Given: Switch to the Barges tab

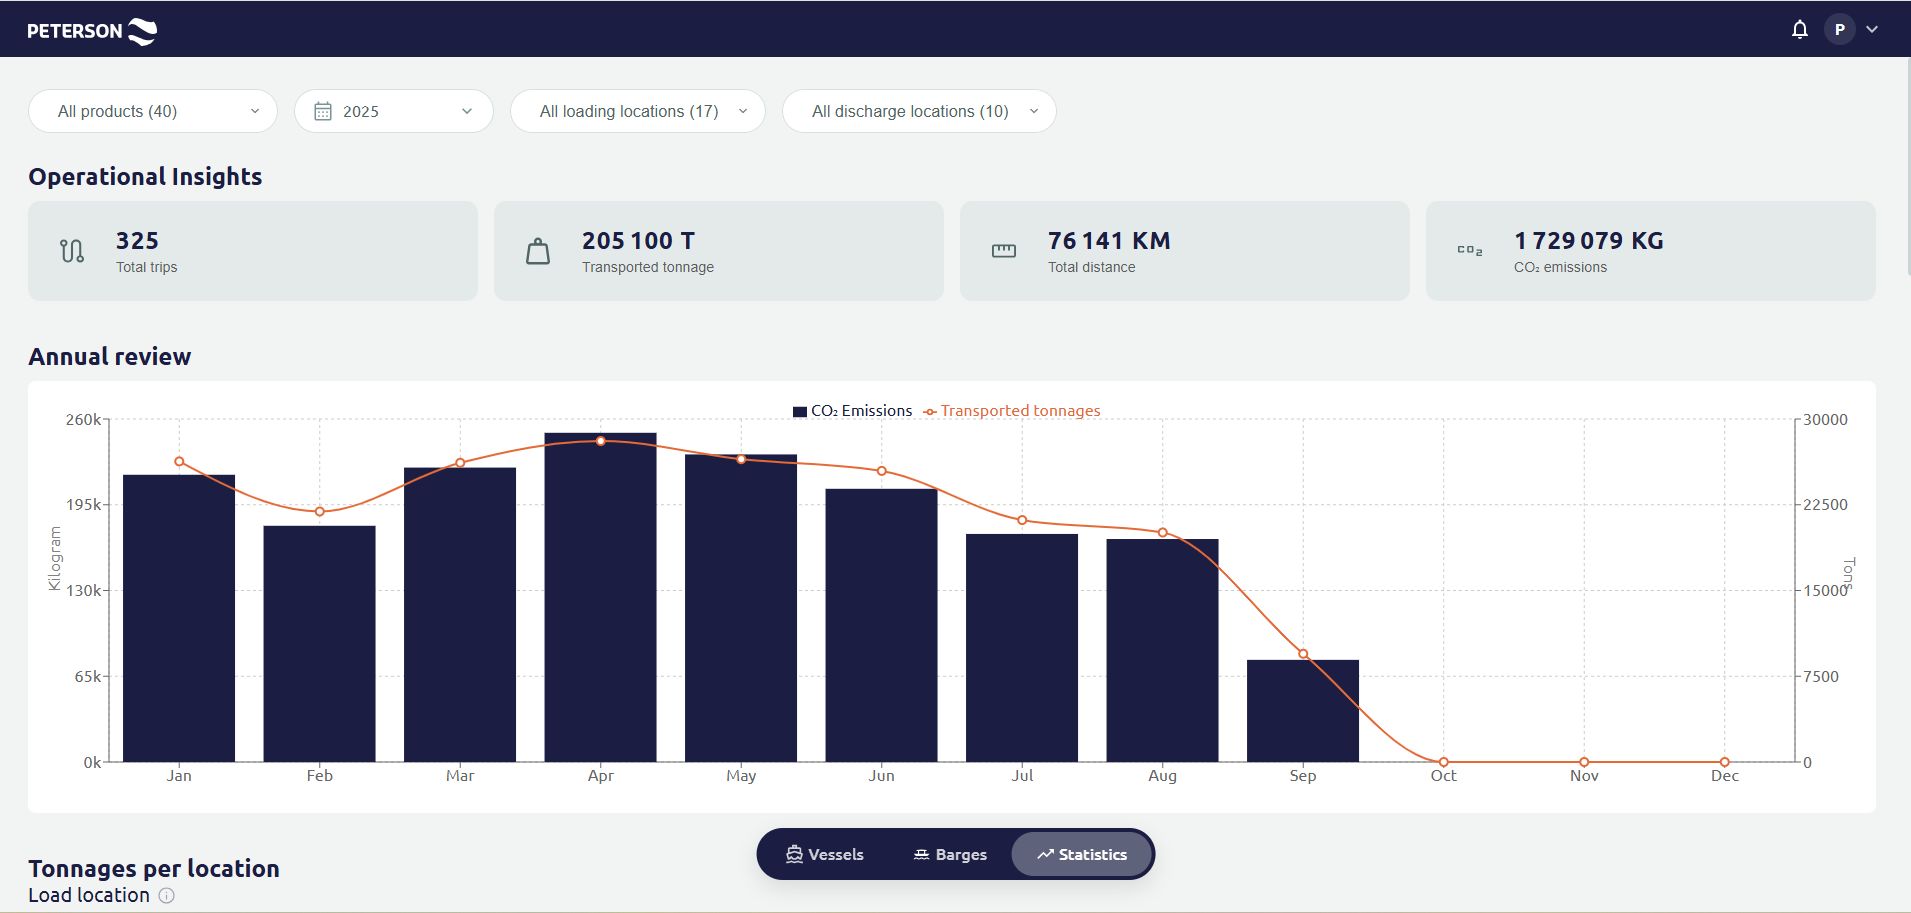Looking at the screenshot, I should [x=949, y=854].
